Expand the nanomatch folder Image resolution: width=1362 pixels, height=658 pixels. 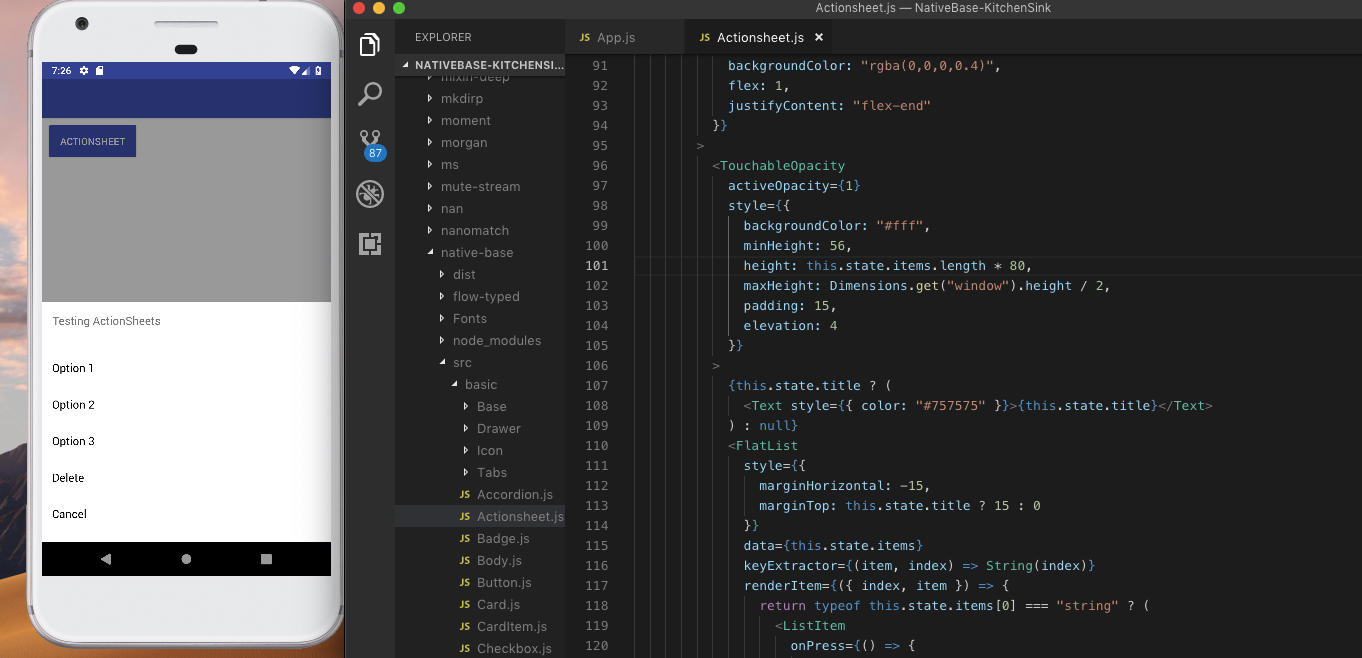pyautogui.click(x=475, y=231)
